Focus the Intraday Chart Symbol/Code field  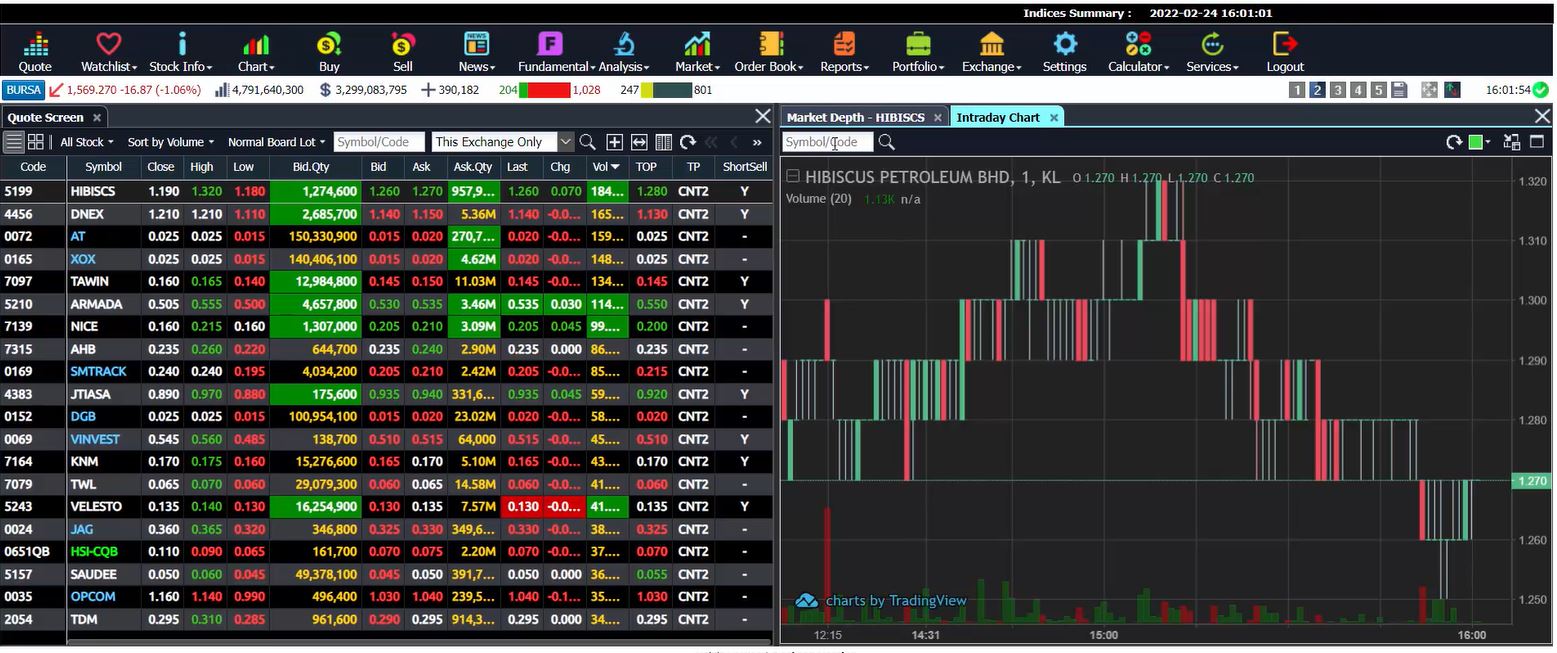(827, 142)
